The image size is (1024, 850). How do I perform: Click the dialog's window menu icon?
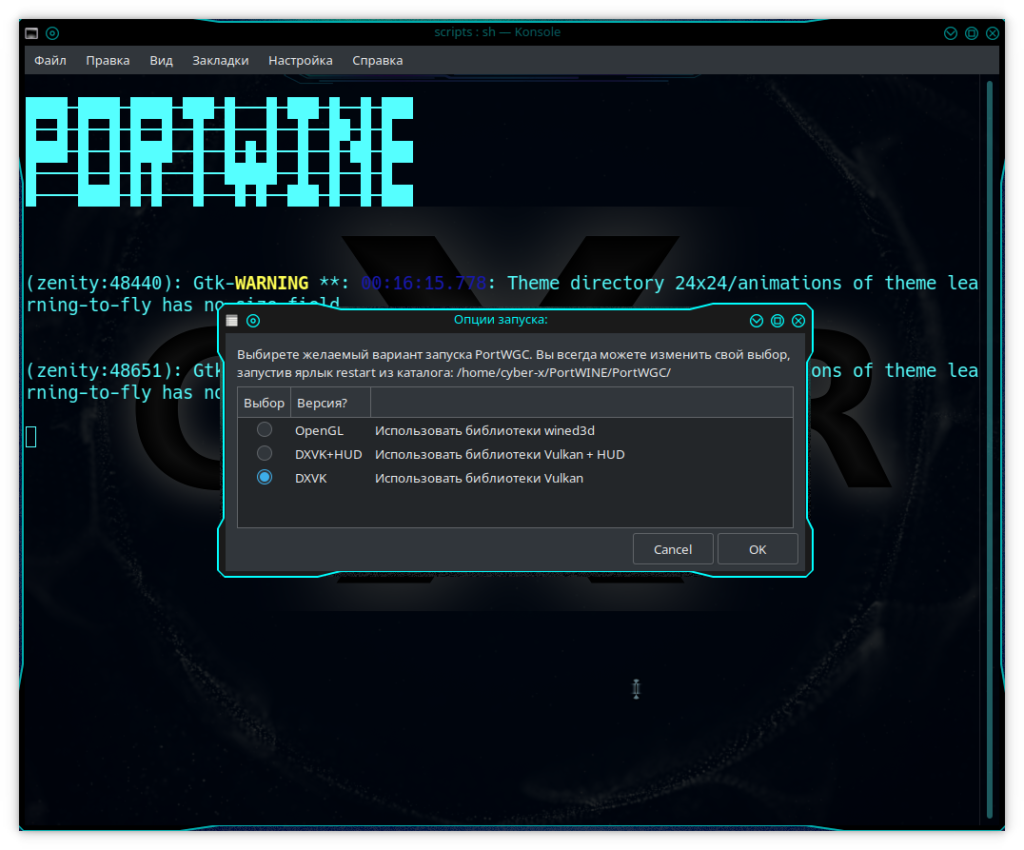tap(232, 321)
